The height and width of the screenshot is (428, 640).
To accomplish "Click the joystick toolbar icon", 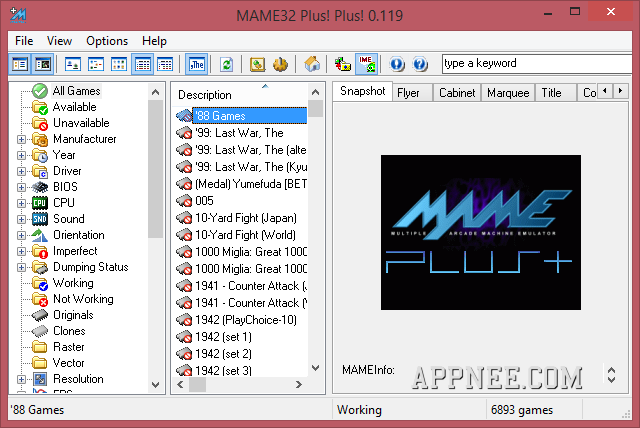I will point(280,64).
